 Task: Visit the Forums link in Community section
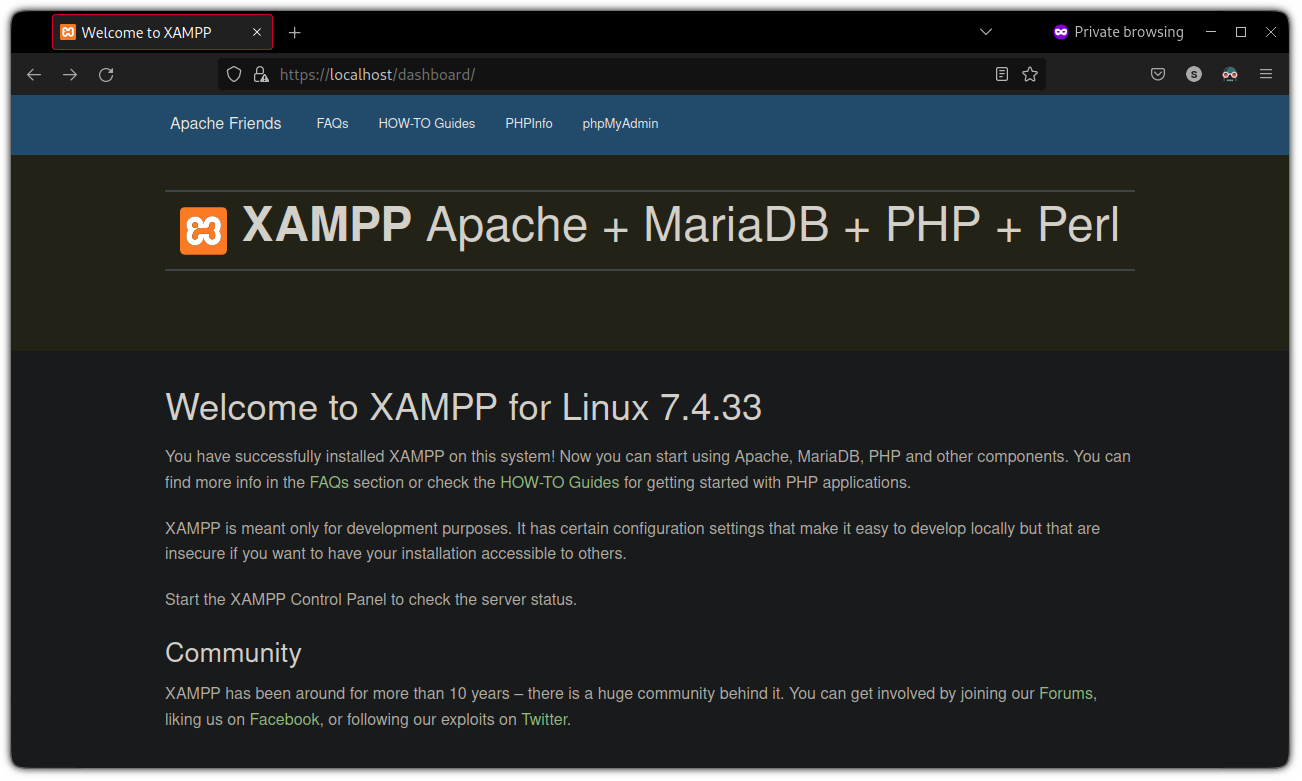(x=1064, y=693)
